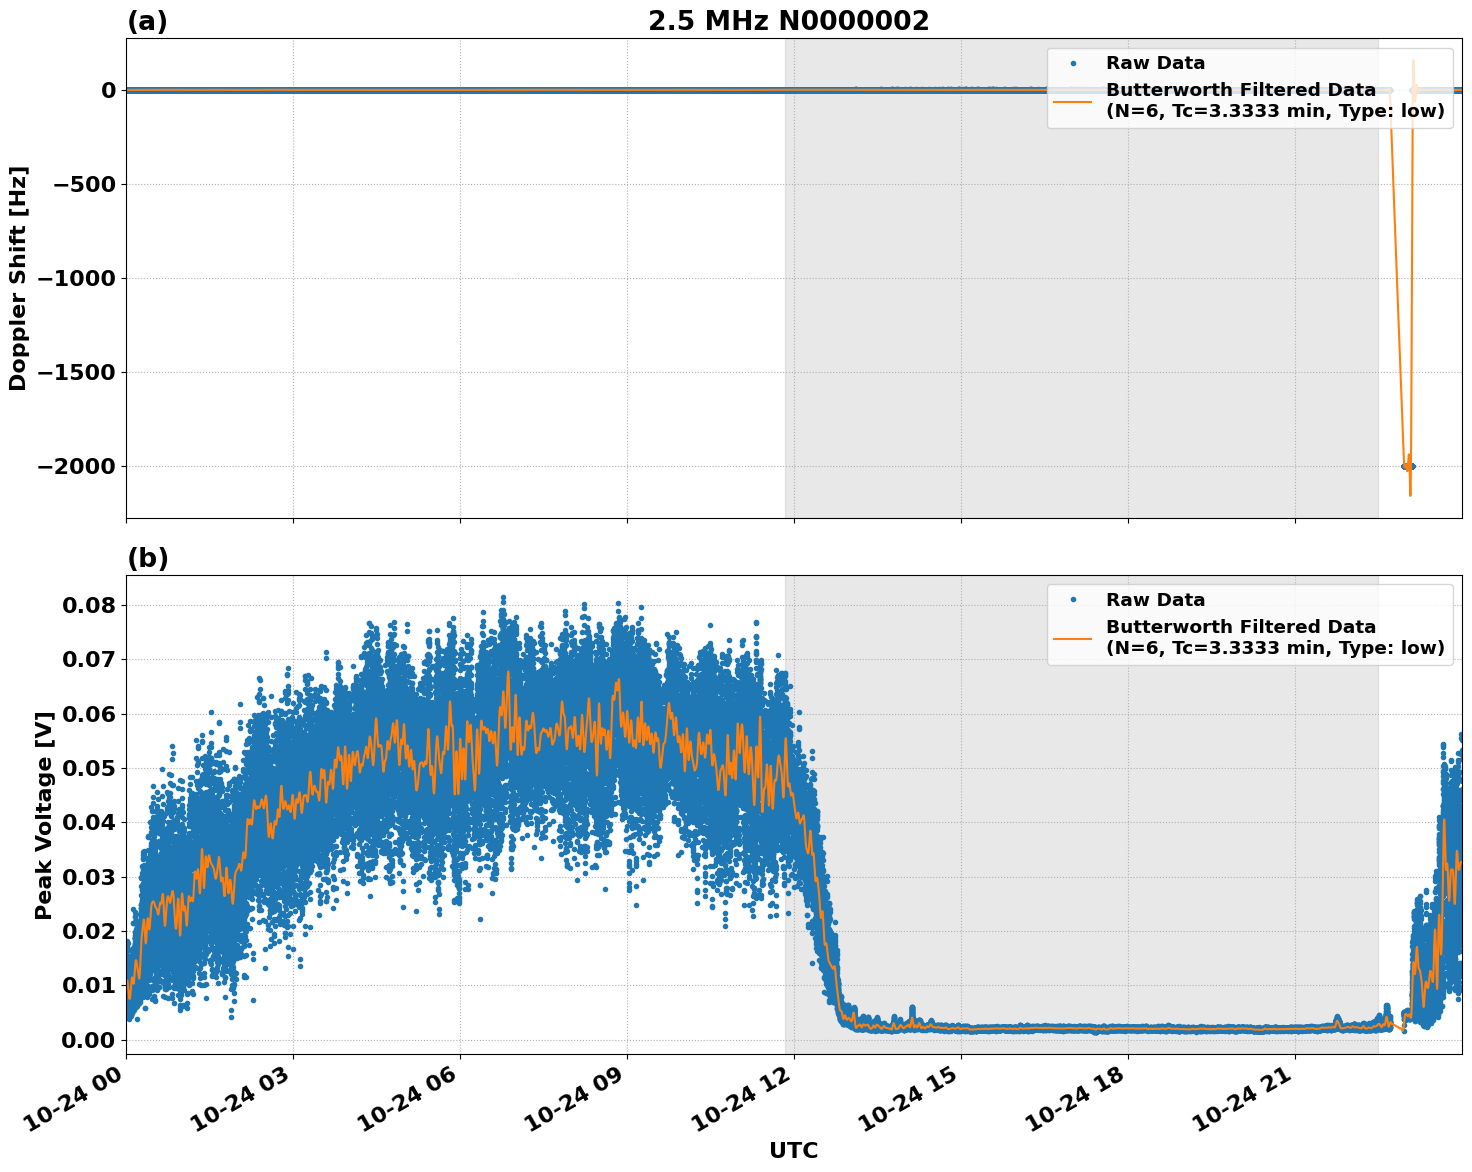Select the panel label (b)
This screenshot has width=1472, height=1172.
point(146,558)
